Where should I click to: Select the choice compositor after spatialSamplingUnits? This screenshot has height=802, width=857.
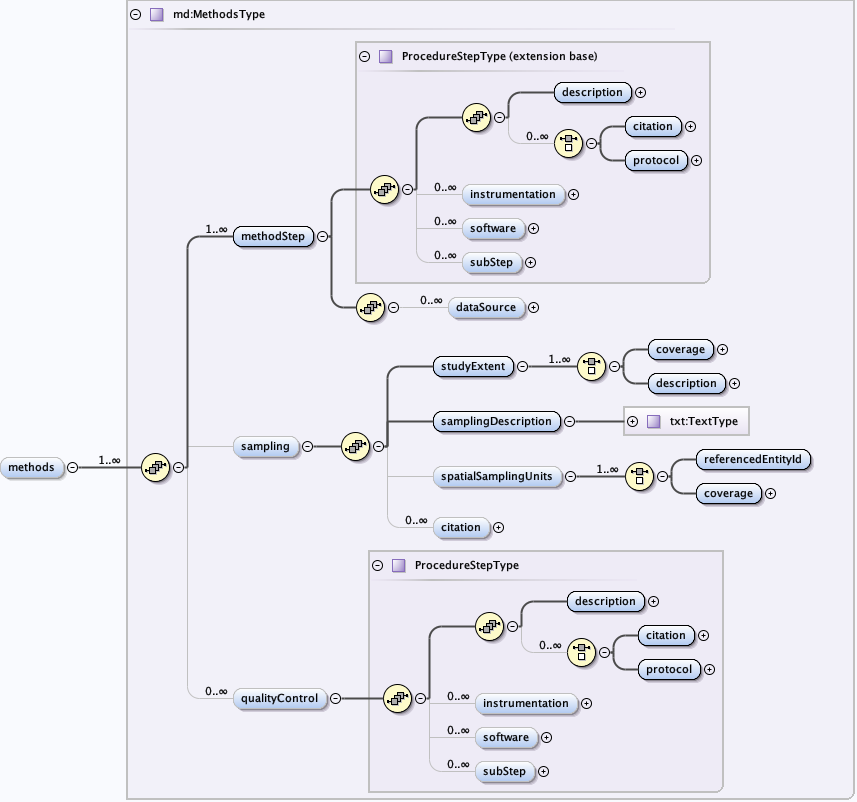click(639, 477)
